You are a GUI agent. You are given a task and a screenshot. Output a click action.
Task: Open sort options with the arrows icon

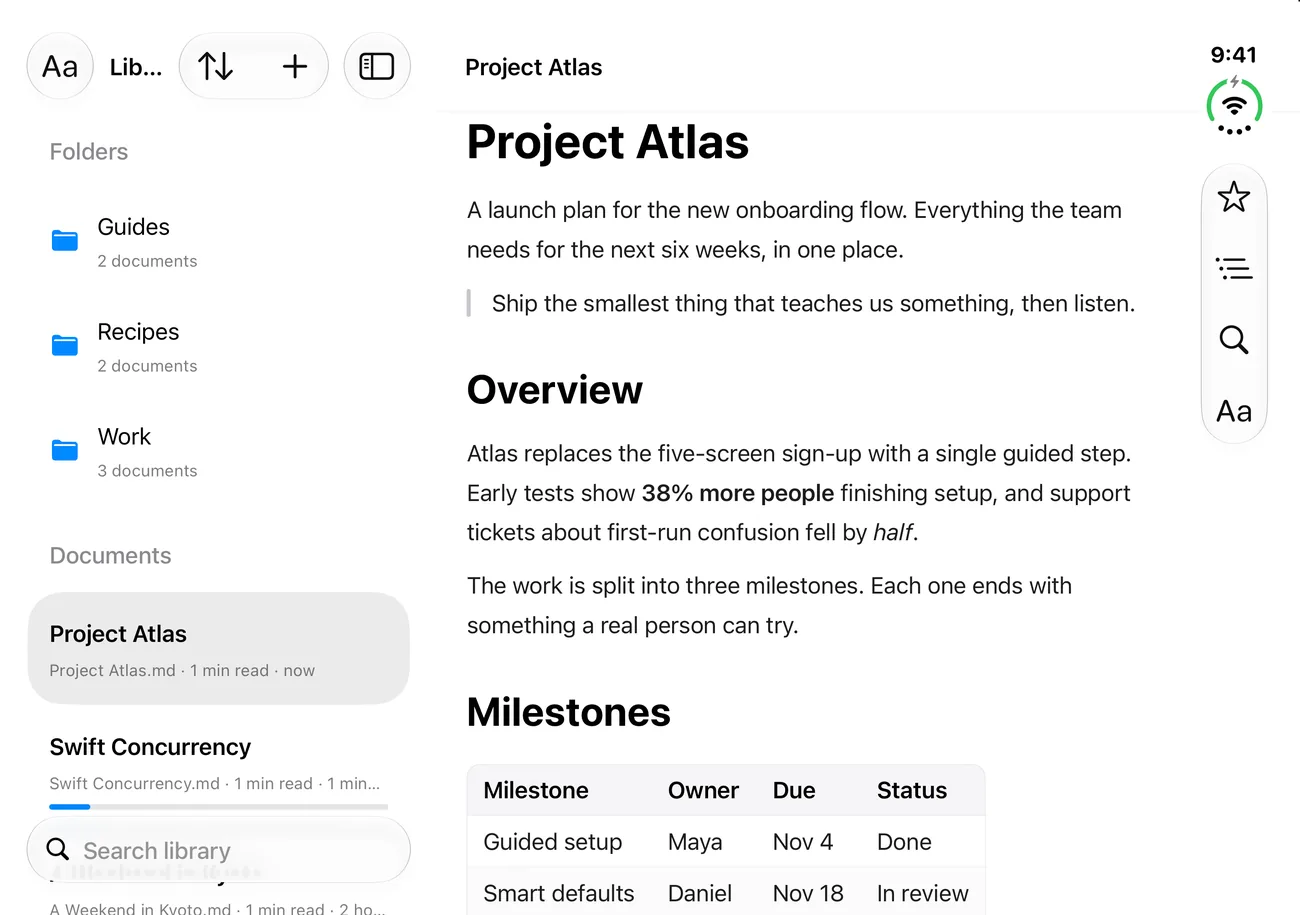pos(215,67)
